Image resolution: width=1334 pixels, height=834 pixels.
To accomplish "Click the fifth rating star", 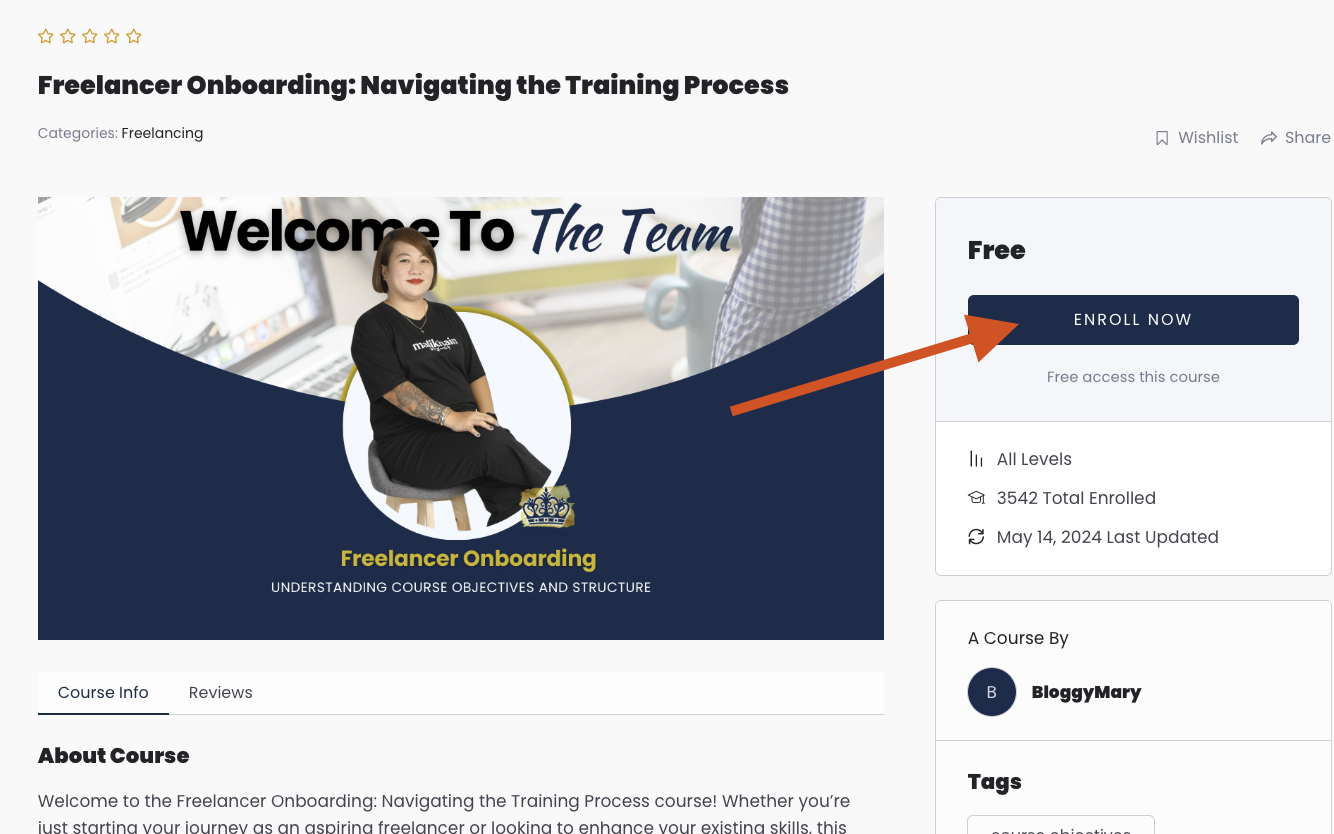I will point(134,37).
